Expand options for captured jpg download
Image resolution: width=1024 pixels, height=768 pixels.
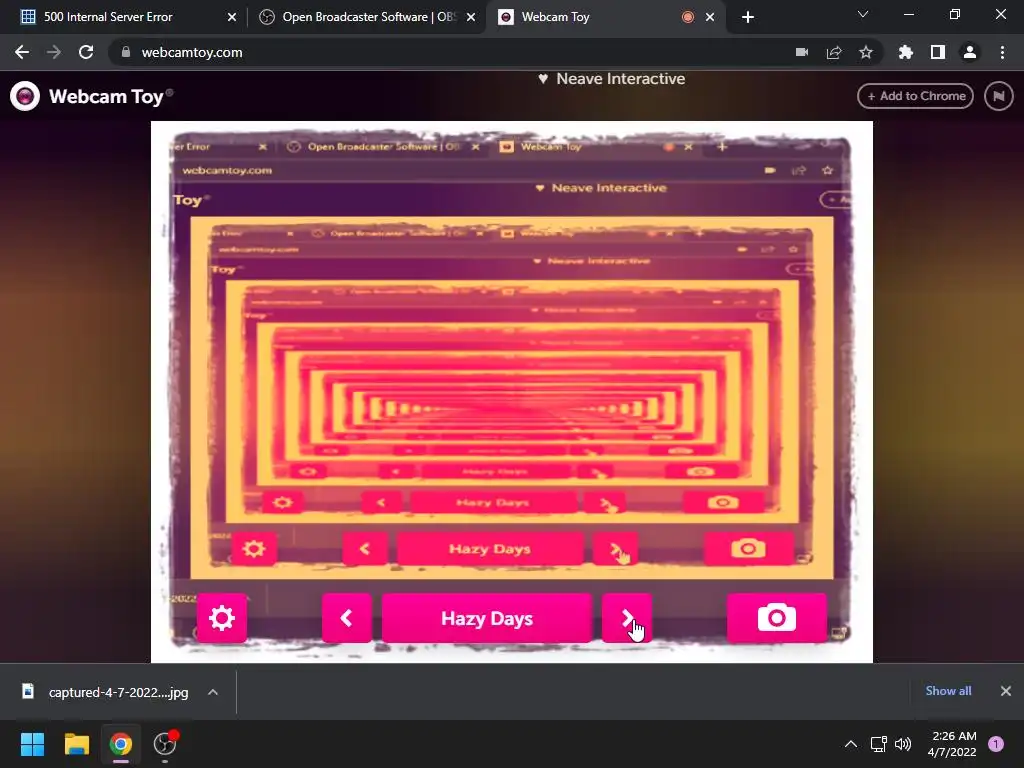point(213,692)
